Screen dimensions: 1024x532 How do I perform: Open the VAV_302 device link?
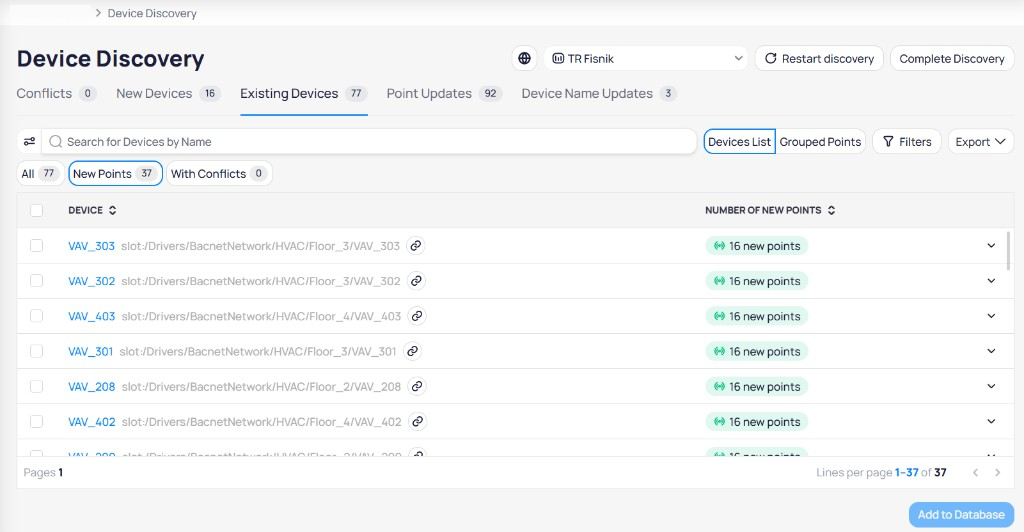(x=91, y=281)
